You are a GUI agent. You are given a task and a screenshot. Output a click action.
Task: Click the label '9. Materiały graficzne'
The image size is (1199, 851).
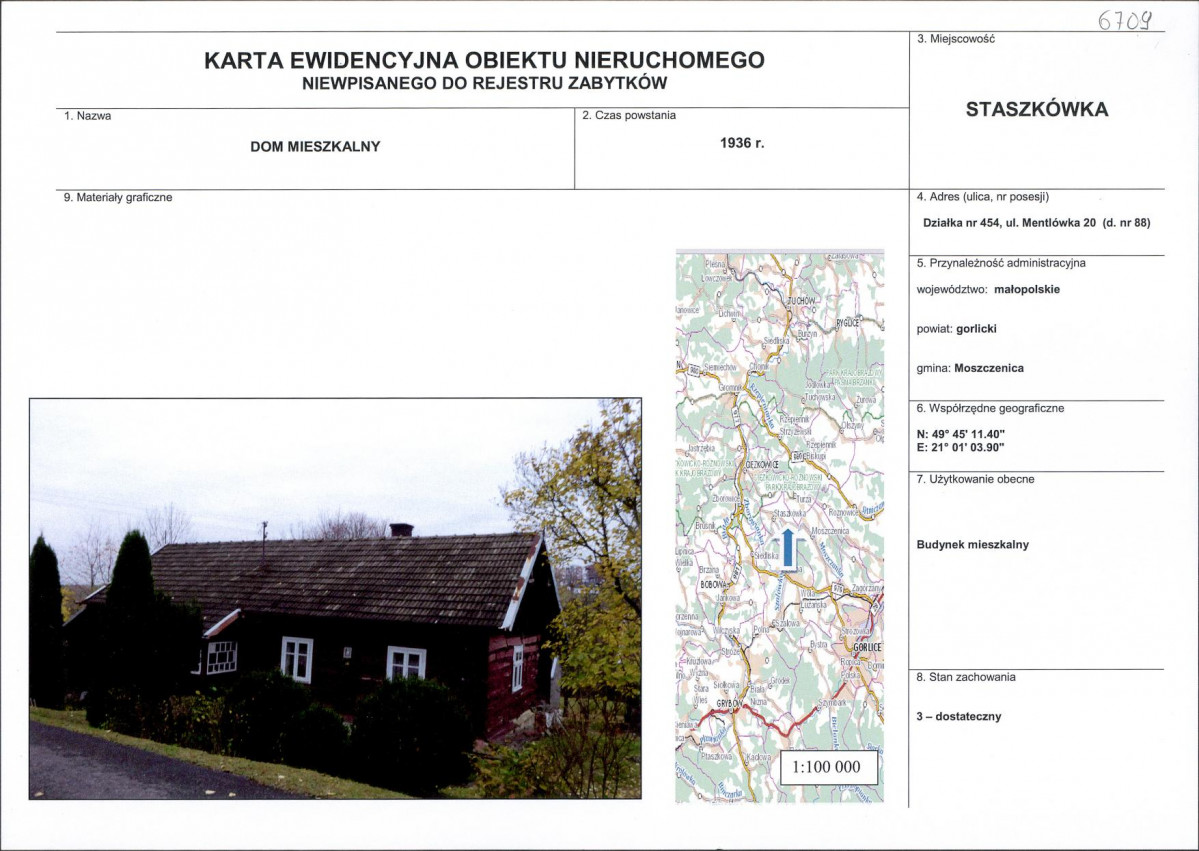tap(118, 197)
